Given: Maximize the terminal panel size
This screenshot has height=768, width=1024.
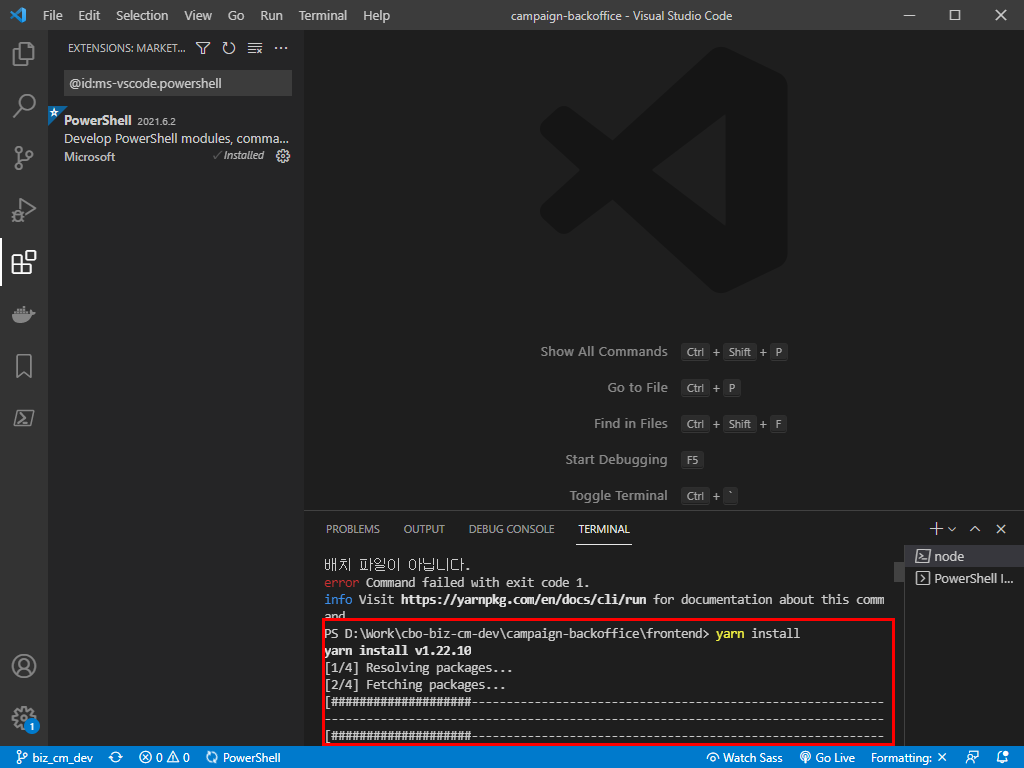Looking at the screenshot, I should 974,529.
